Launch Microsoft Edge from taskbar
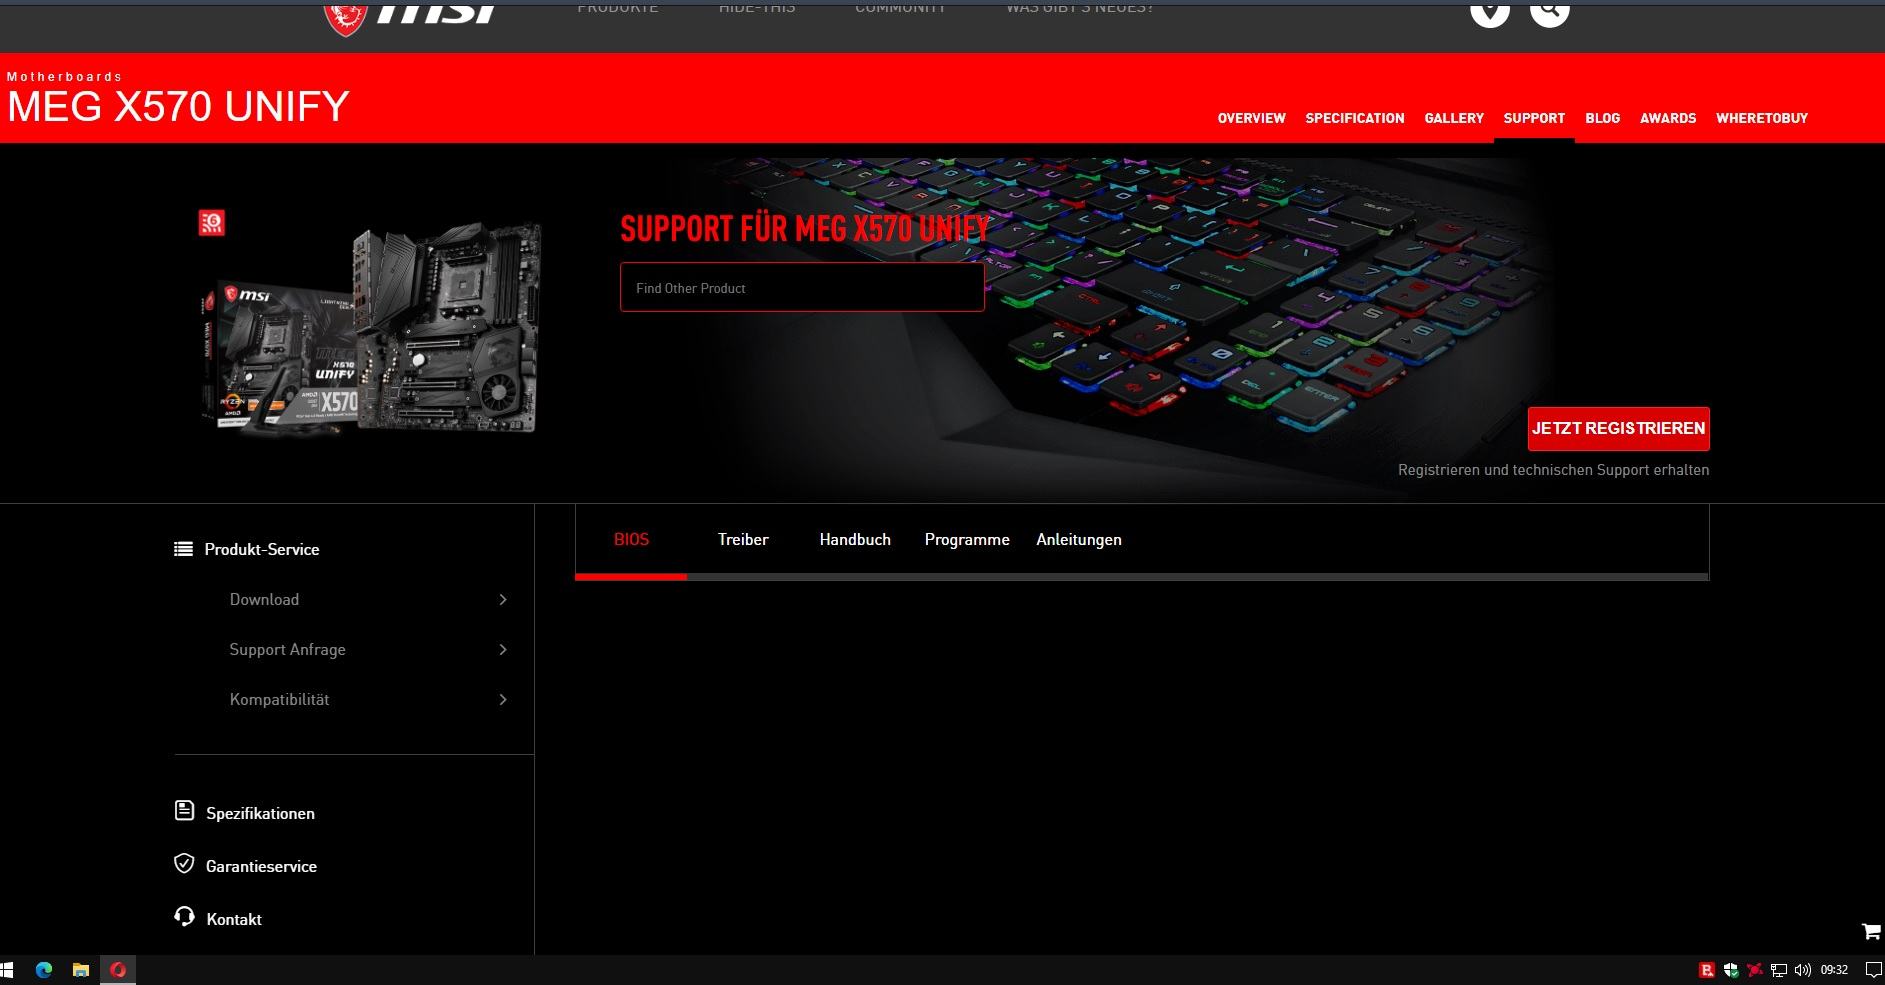This screenshot has width=1885, height=985. coord(44,970)
